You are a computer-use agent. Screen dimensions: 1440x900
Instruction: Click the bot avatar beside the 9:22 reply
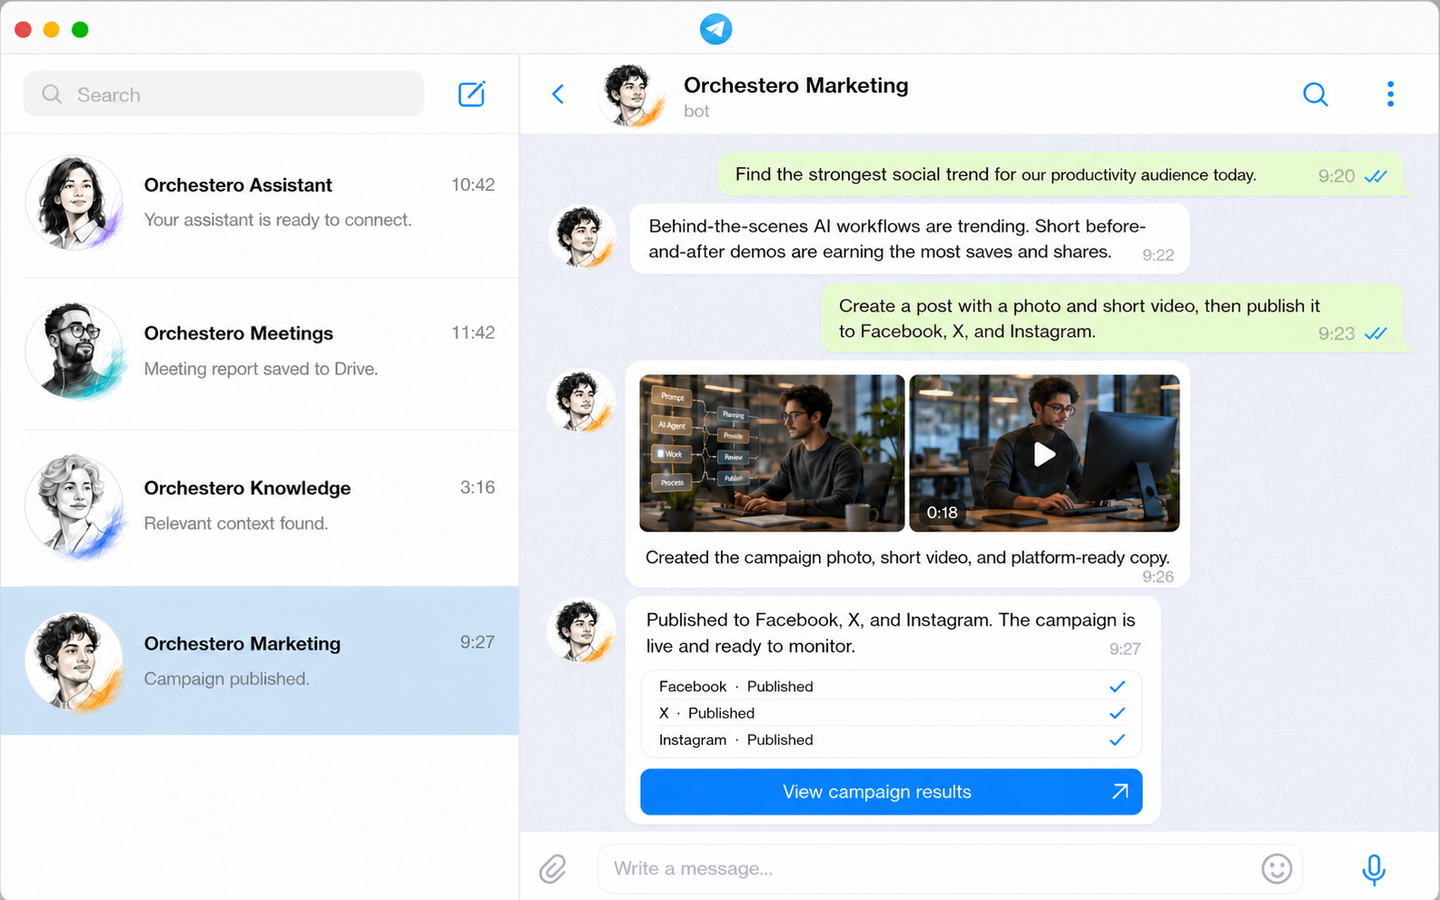click(x=583, y=237)
